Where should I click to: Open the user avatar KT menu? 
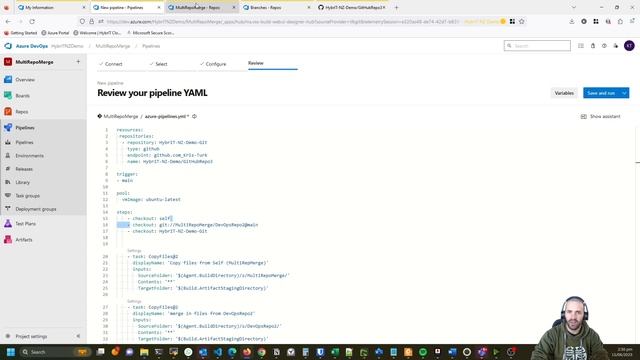(x=629, y=46)
